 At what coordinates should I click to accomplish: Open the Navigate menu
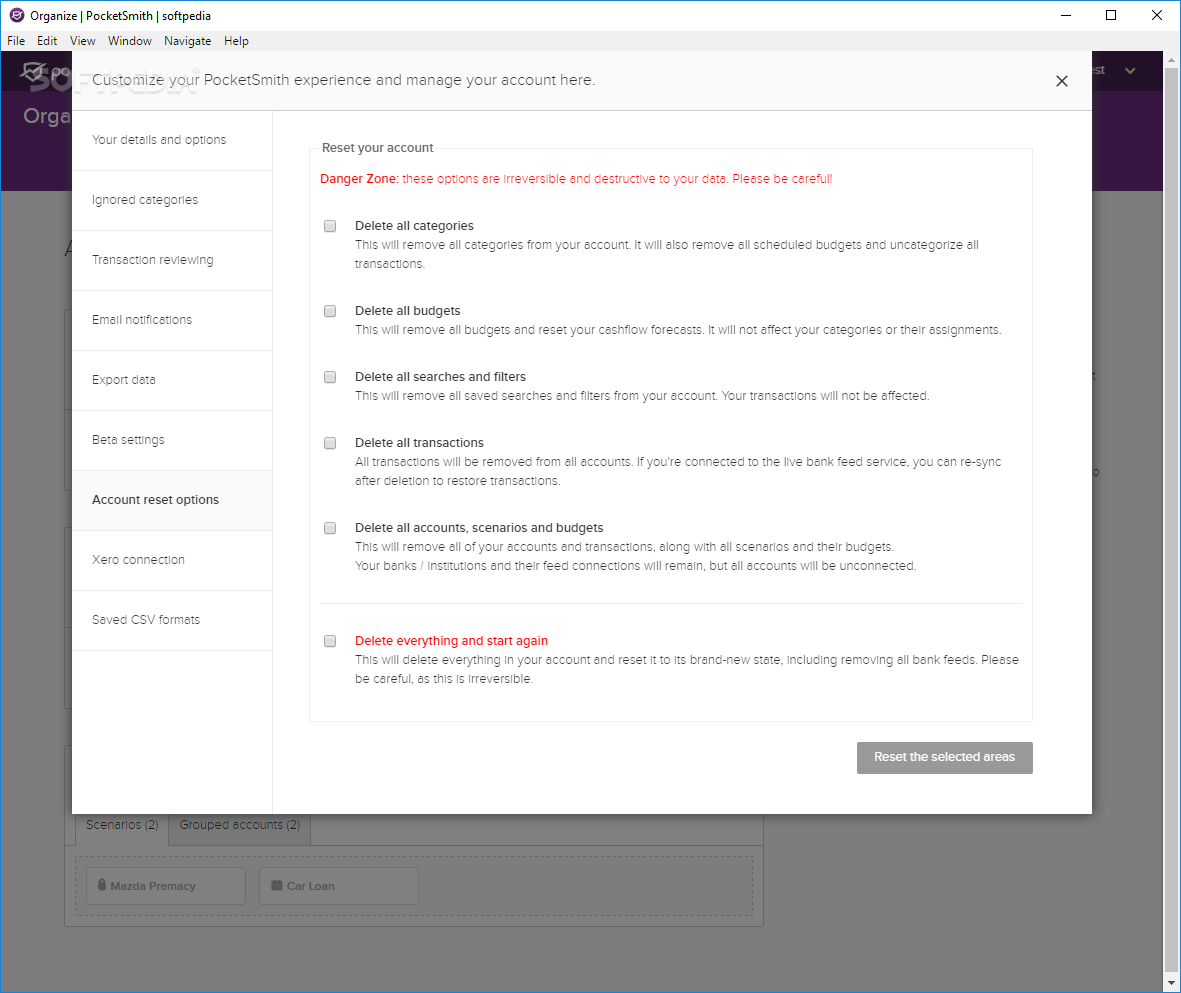(x=188, y=41)
